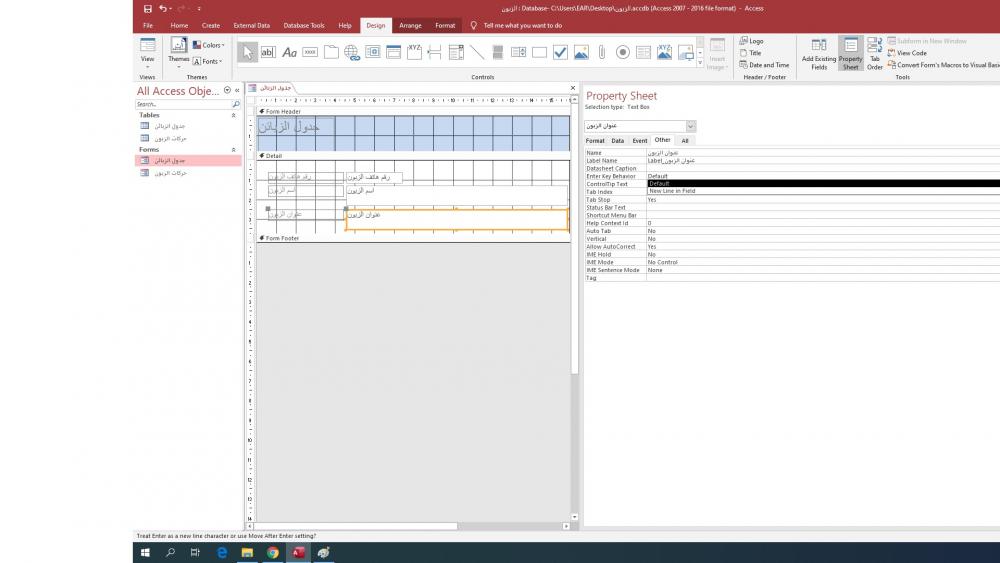
Task: Click the navigation pane Search box
Action: point(183,104)
